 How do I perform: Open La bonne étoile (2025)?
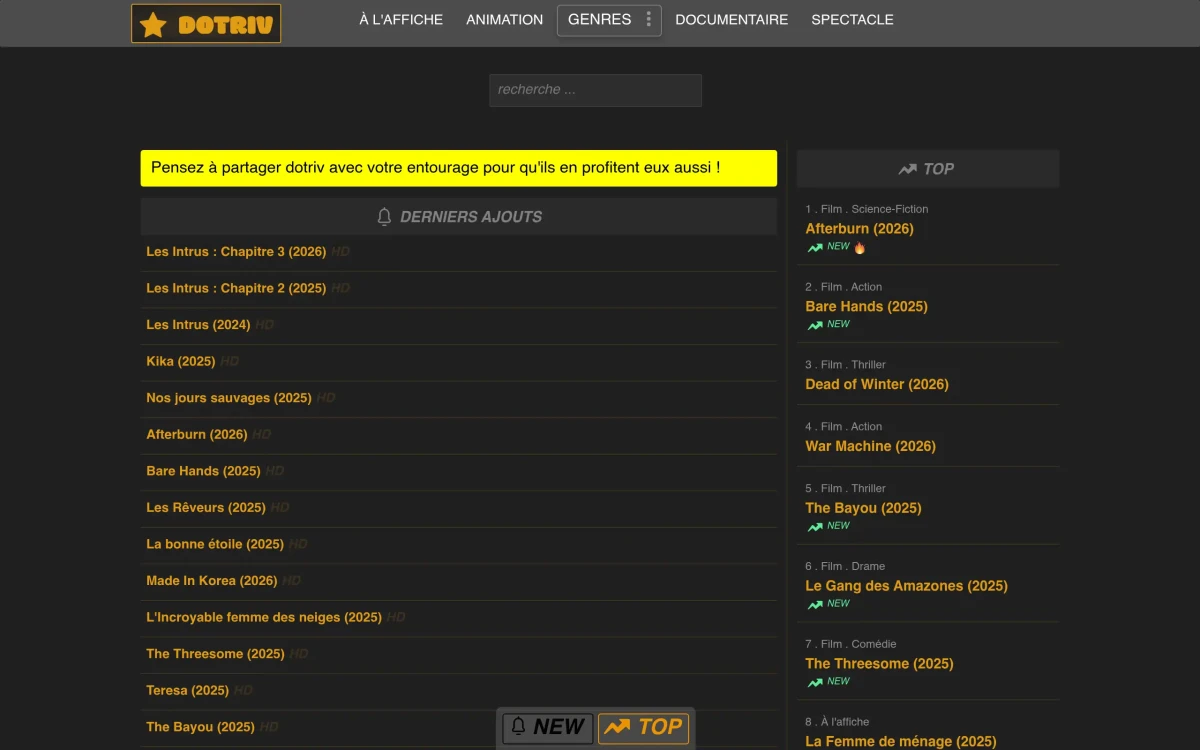tap(215, 544)
